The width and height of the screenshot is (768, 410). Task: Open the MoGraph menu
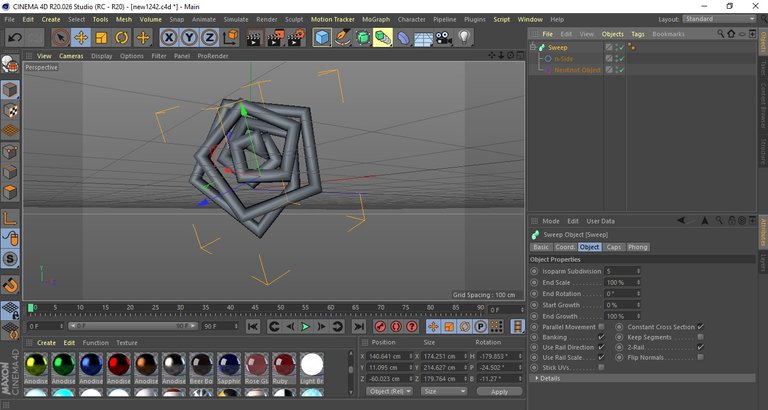(x=376, y=20)
